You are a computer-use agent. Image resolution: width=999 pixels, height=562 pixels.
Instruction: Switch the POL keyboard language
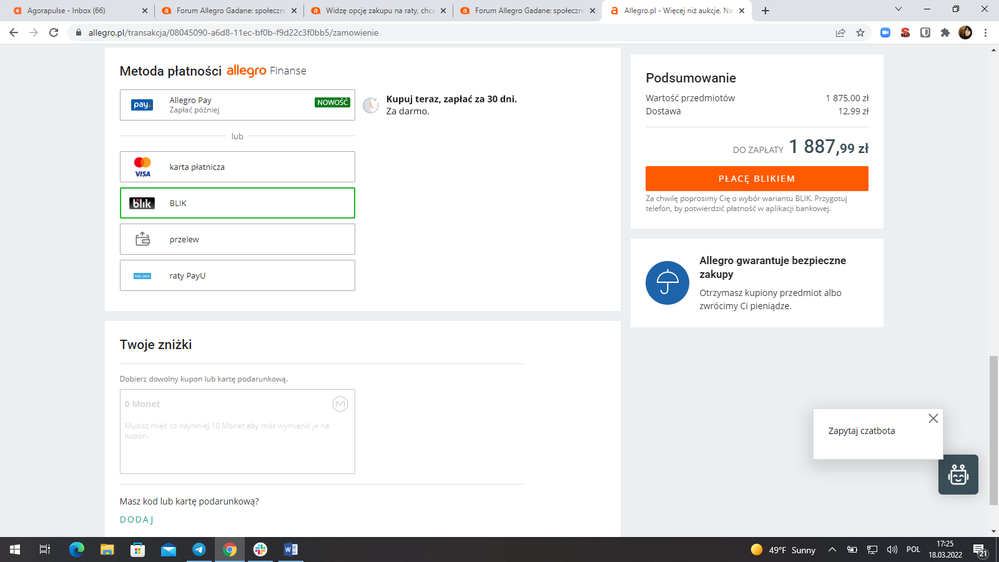(913, 550)
